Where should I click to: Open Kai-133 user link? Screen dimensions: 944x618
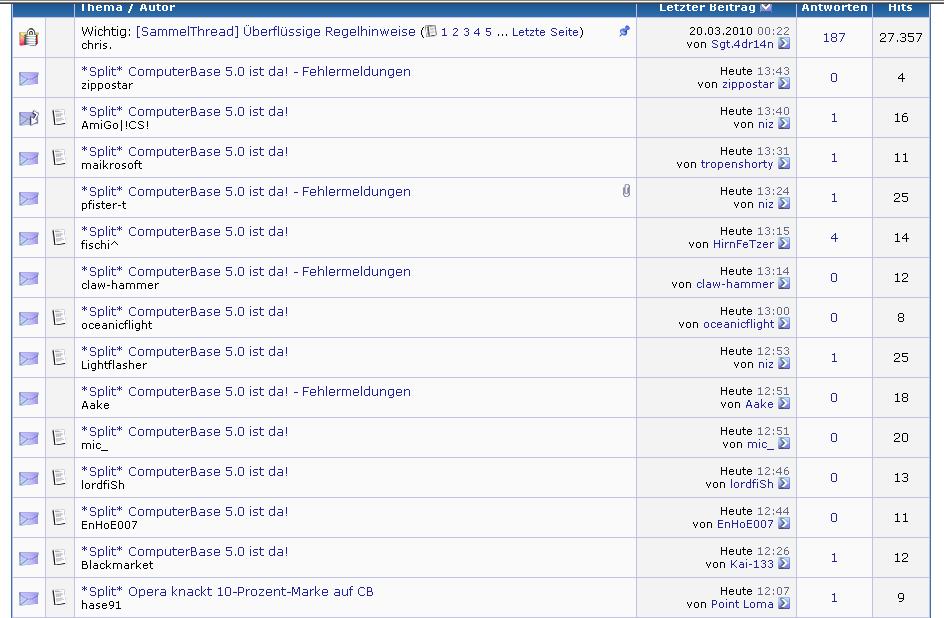click(752, 564)
